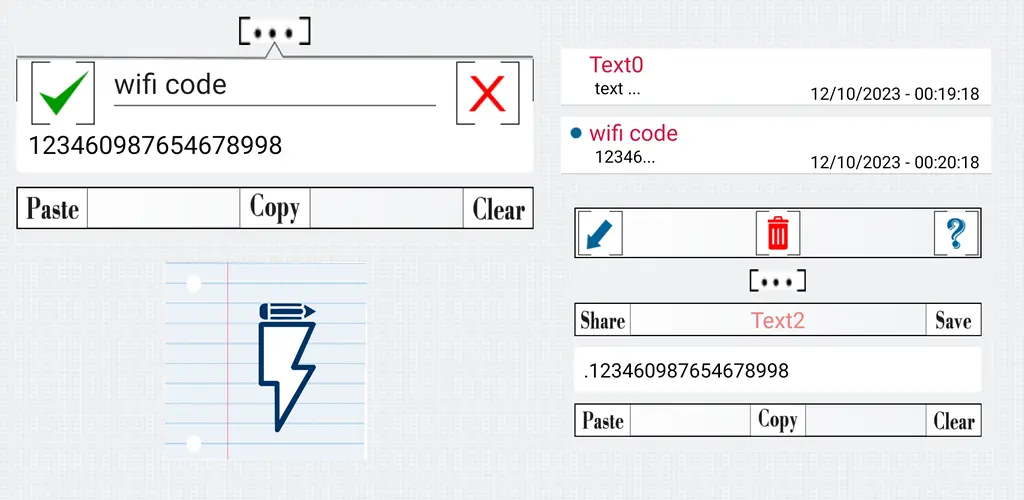Click the Save button beside Text2

pos(953,320)
